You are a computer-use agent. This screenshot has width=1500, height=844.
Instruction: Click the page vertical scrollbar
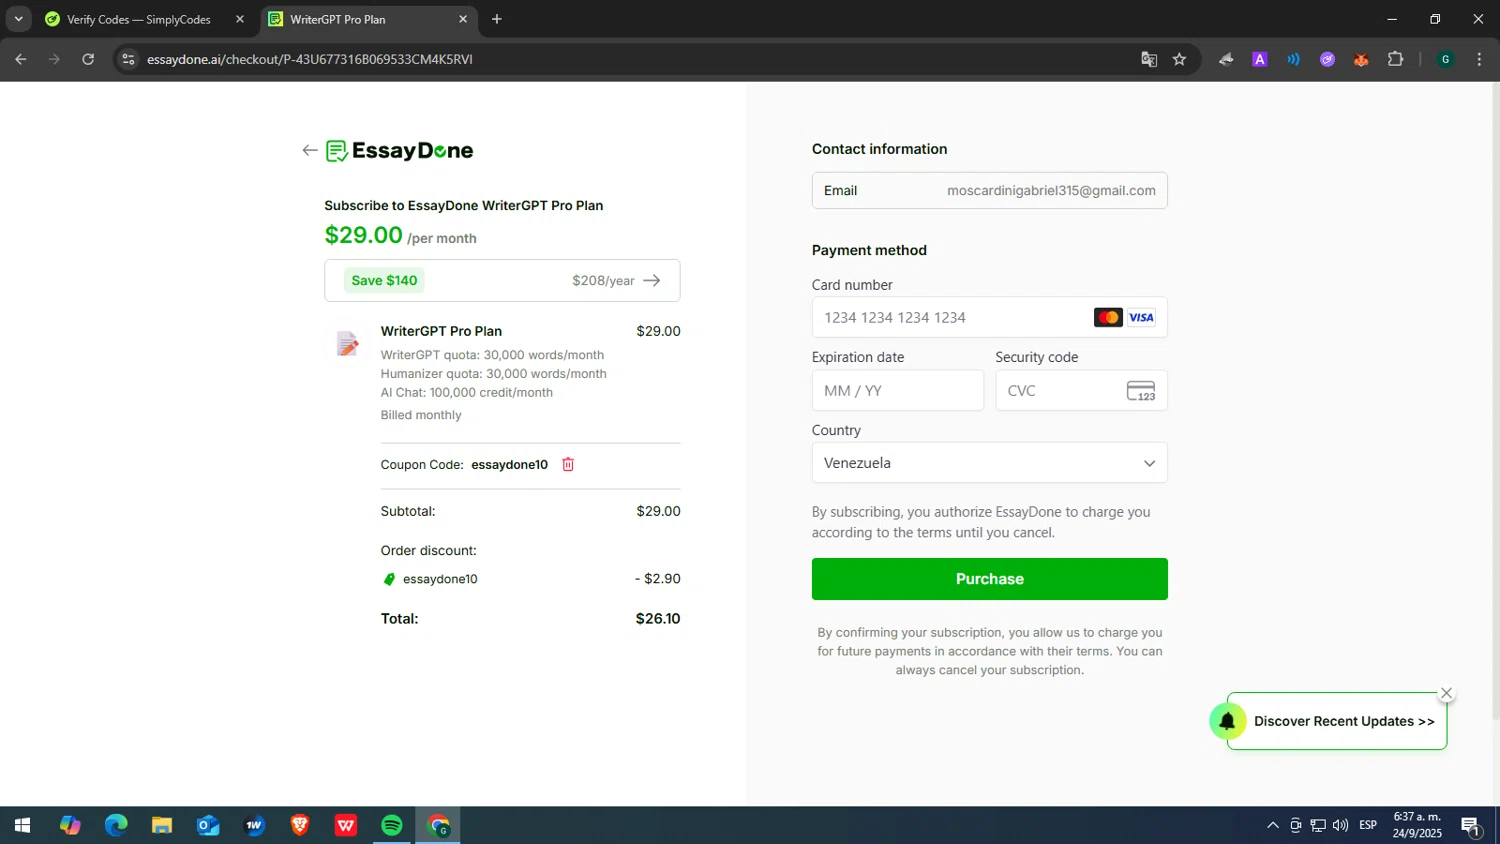(1495, 400)
